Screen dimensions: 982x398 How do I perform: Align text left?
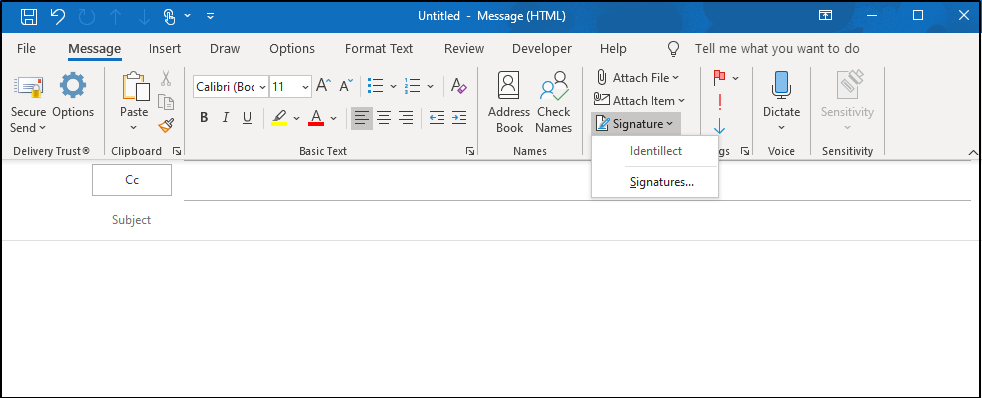point(361,117)
